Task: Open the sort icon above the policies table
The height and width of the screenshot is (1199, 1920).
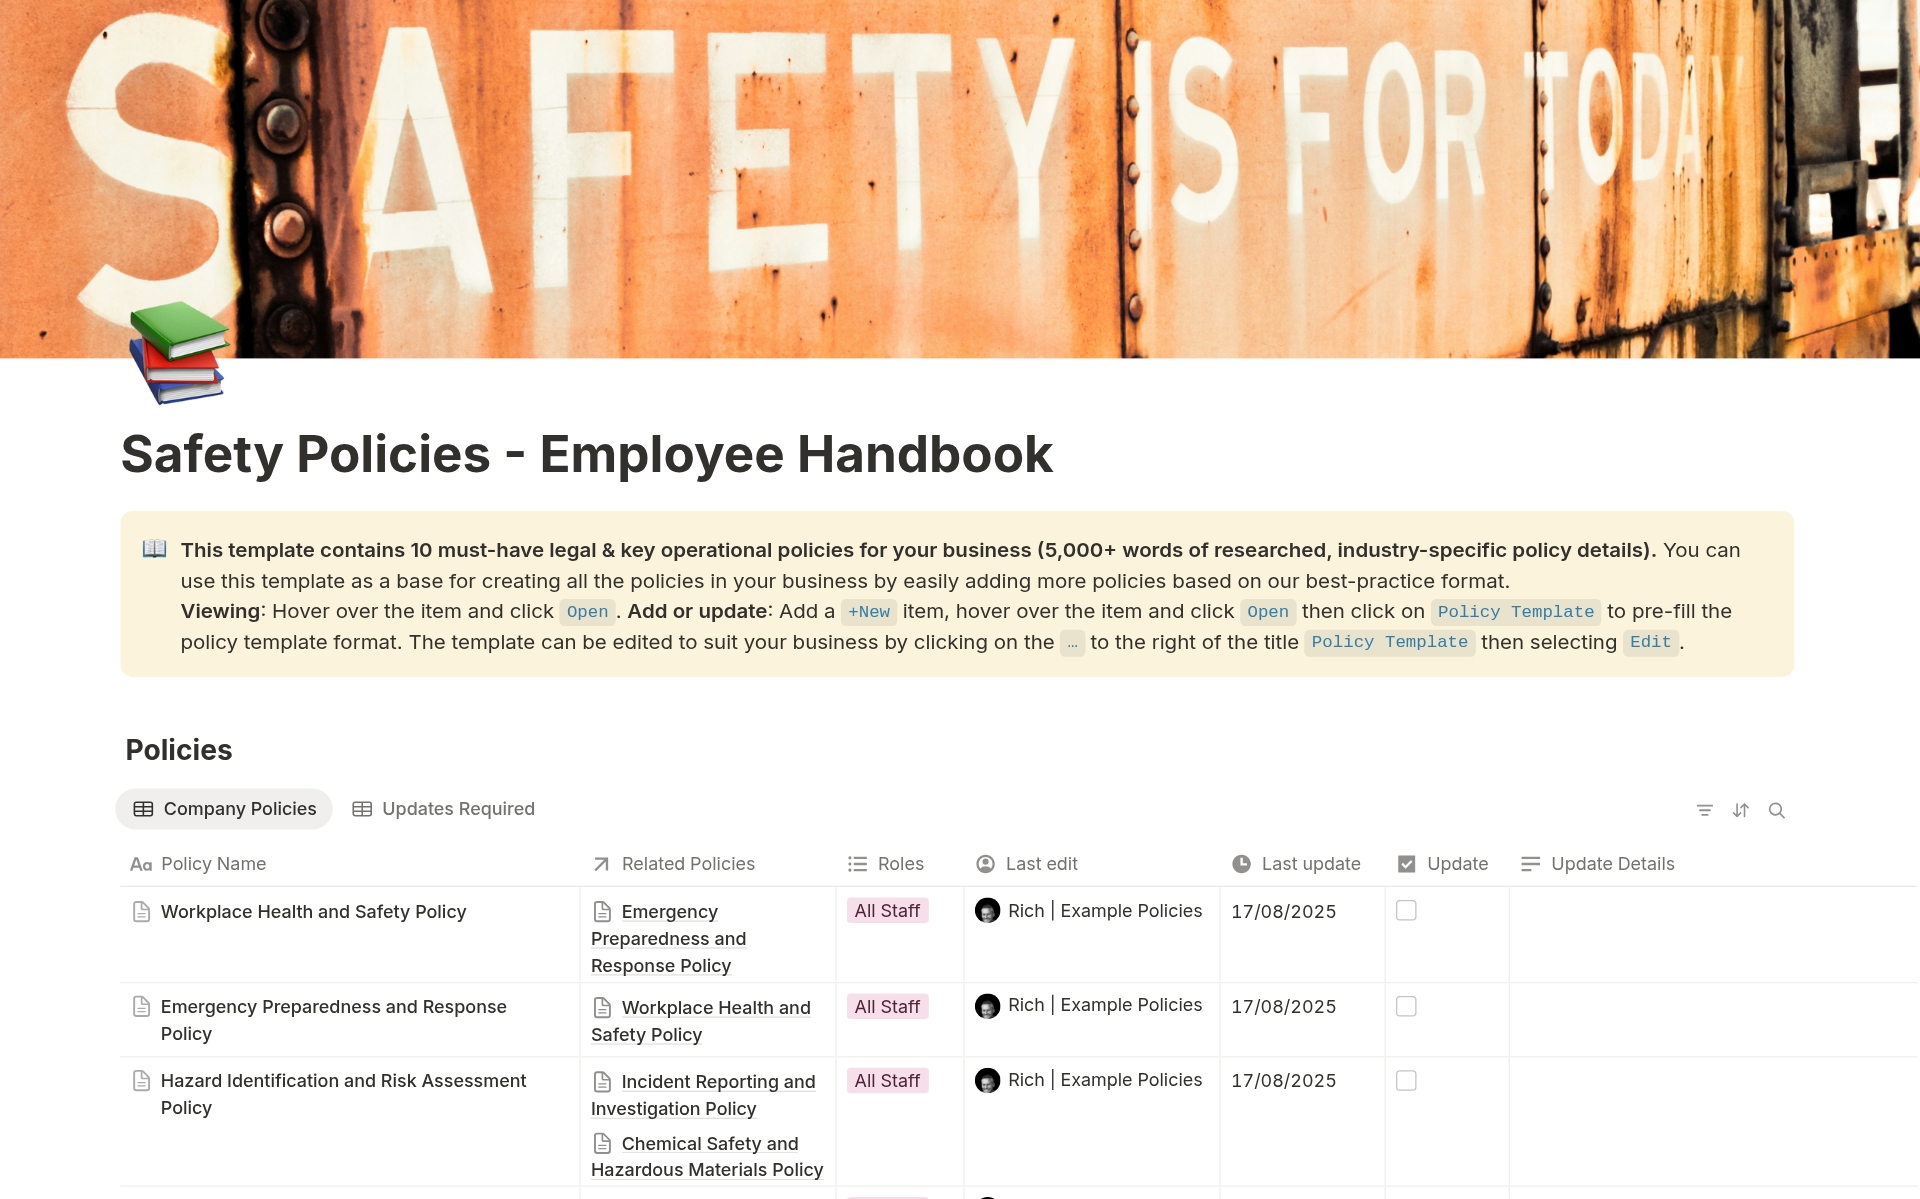Action: point(1741,810)
